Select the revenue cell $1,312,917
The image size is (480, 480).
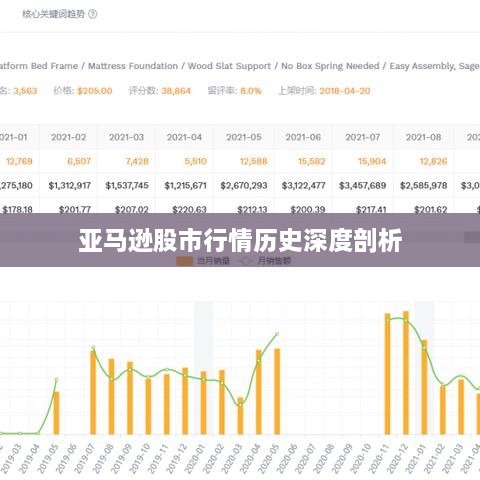pos(70,185)
